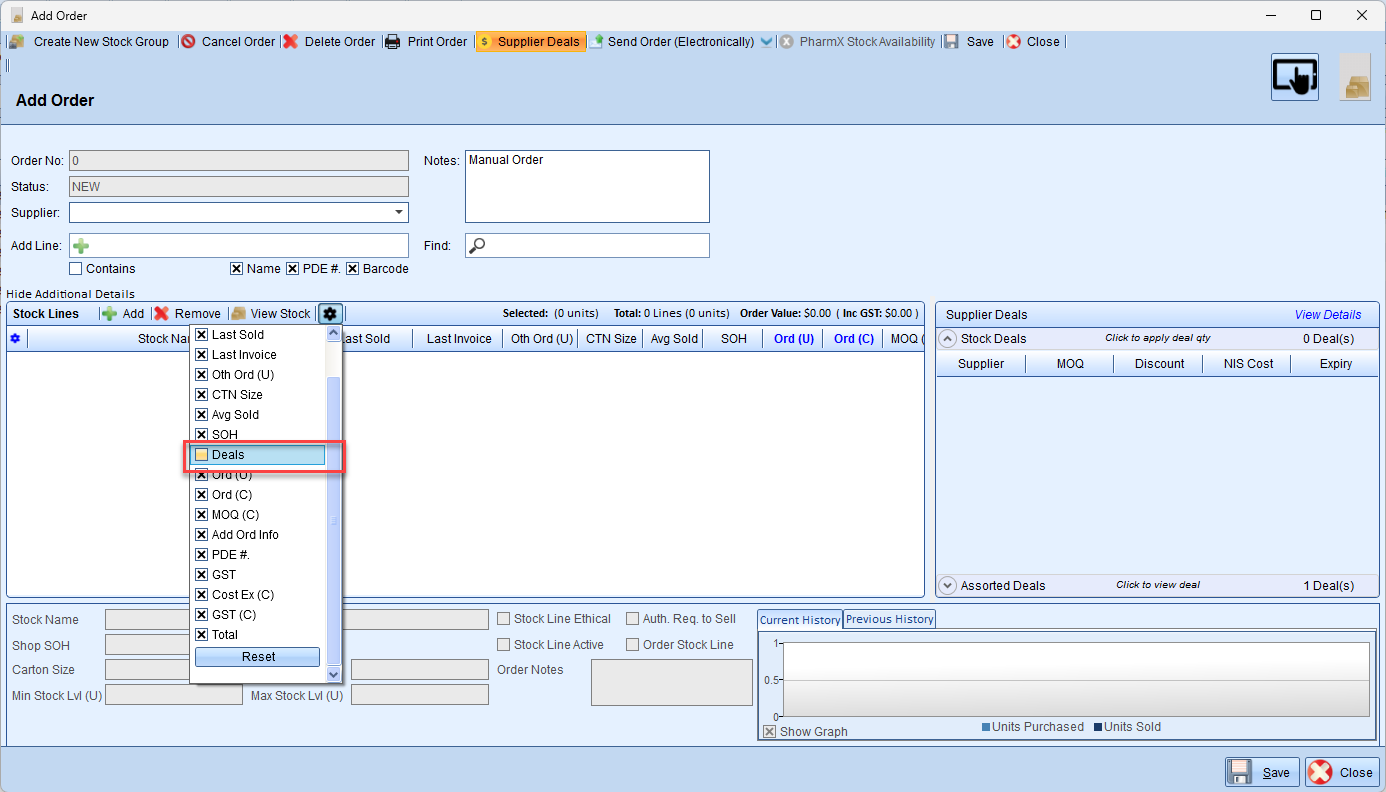The height and width of the screenshot is (792, 1386).
Task: Click the Print Order printer icon
Action: point(393,42)
